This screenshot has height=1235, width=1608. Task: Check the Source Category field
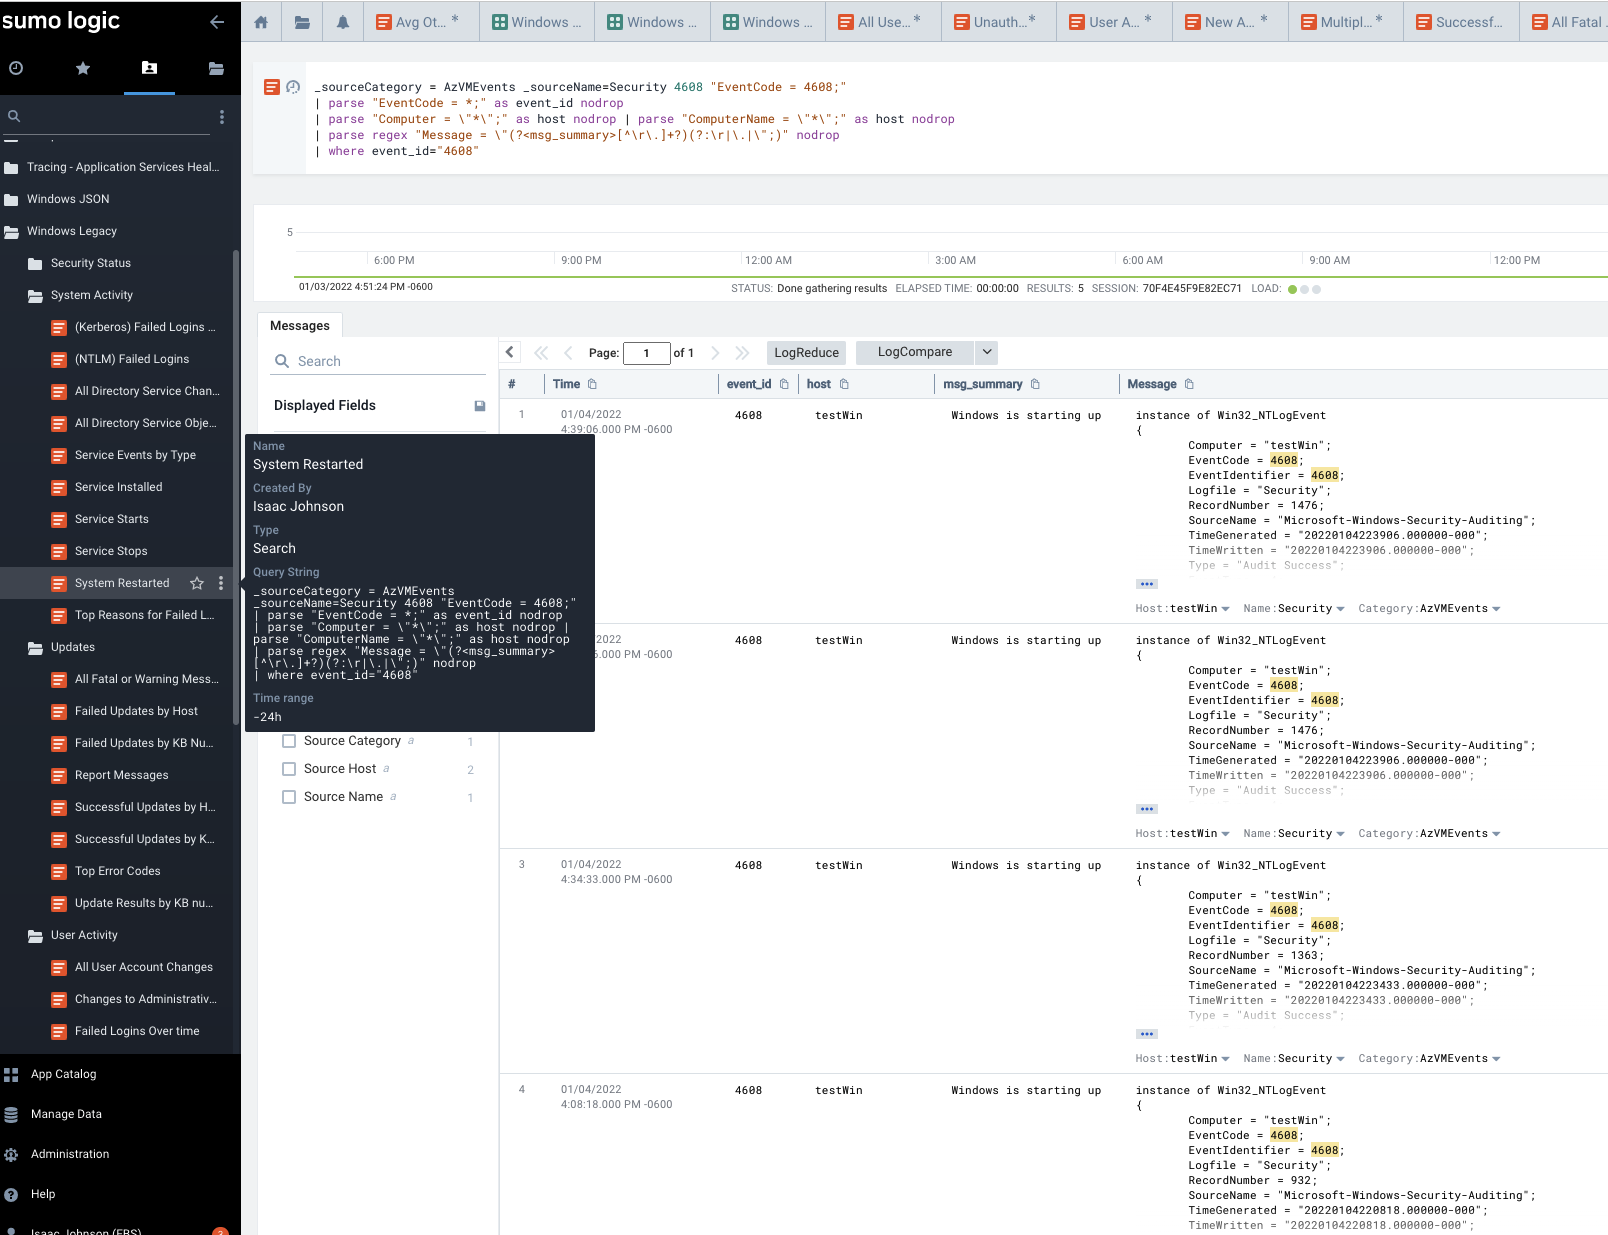point(289,741)
